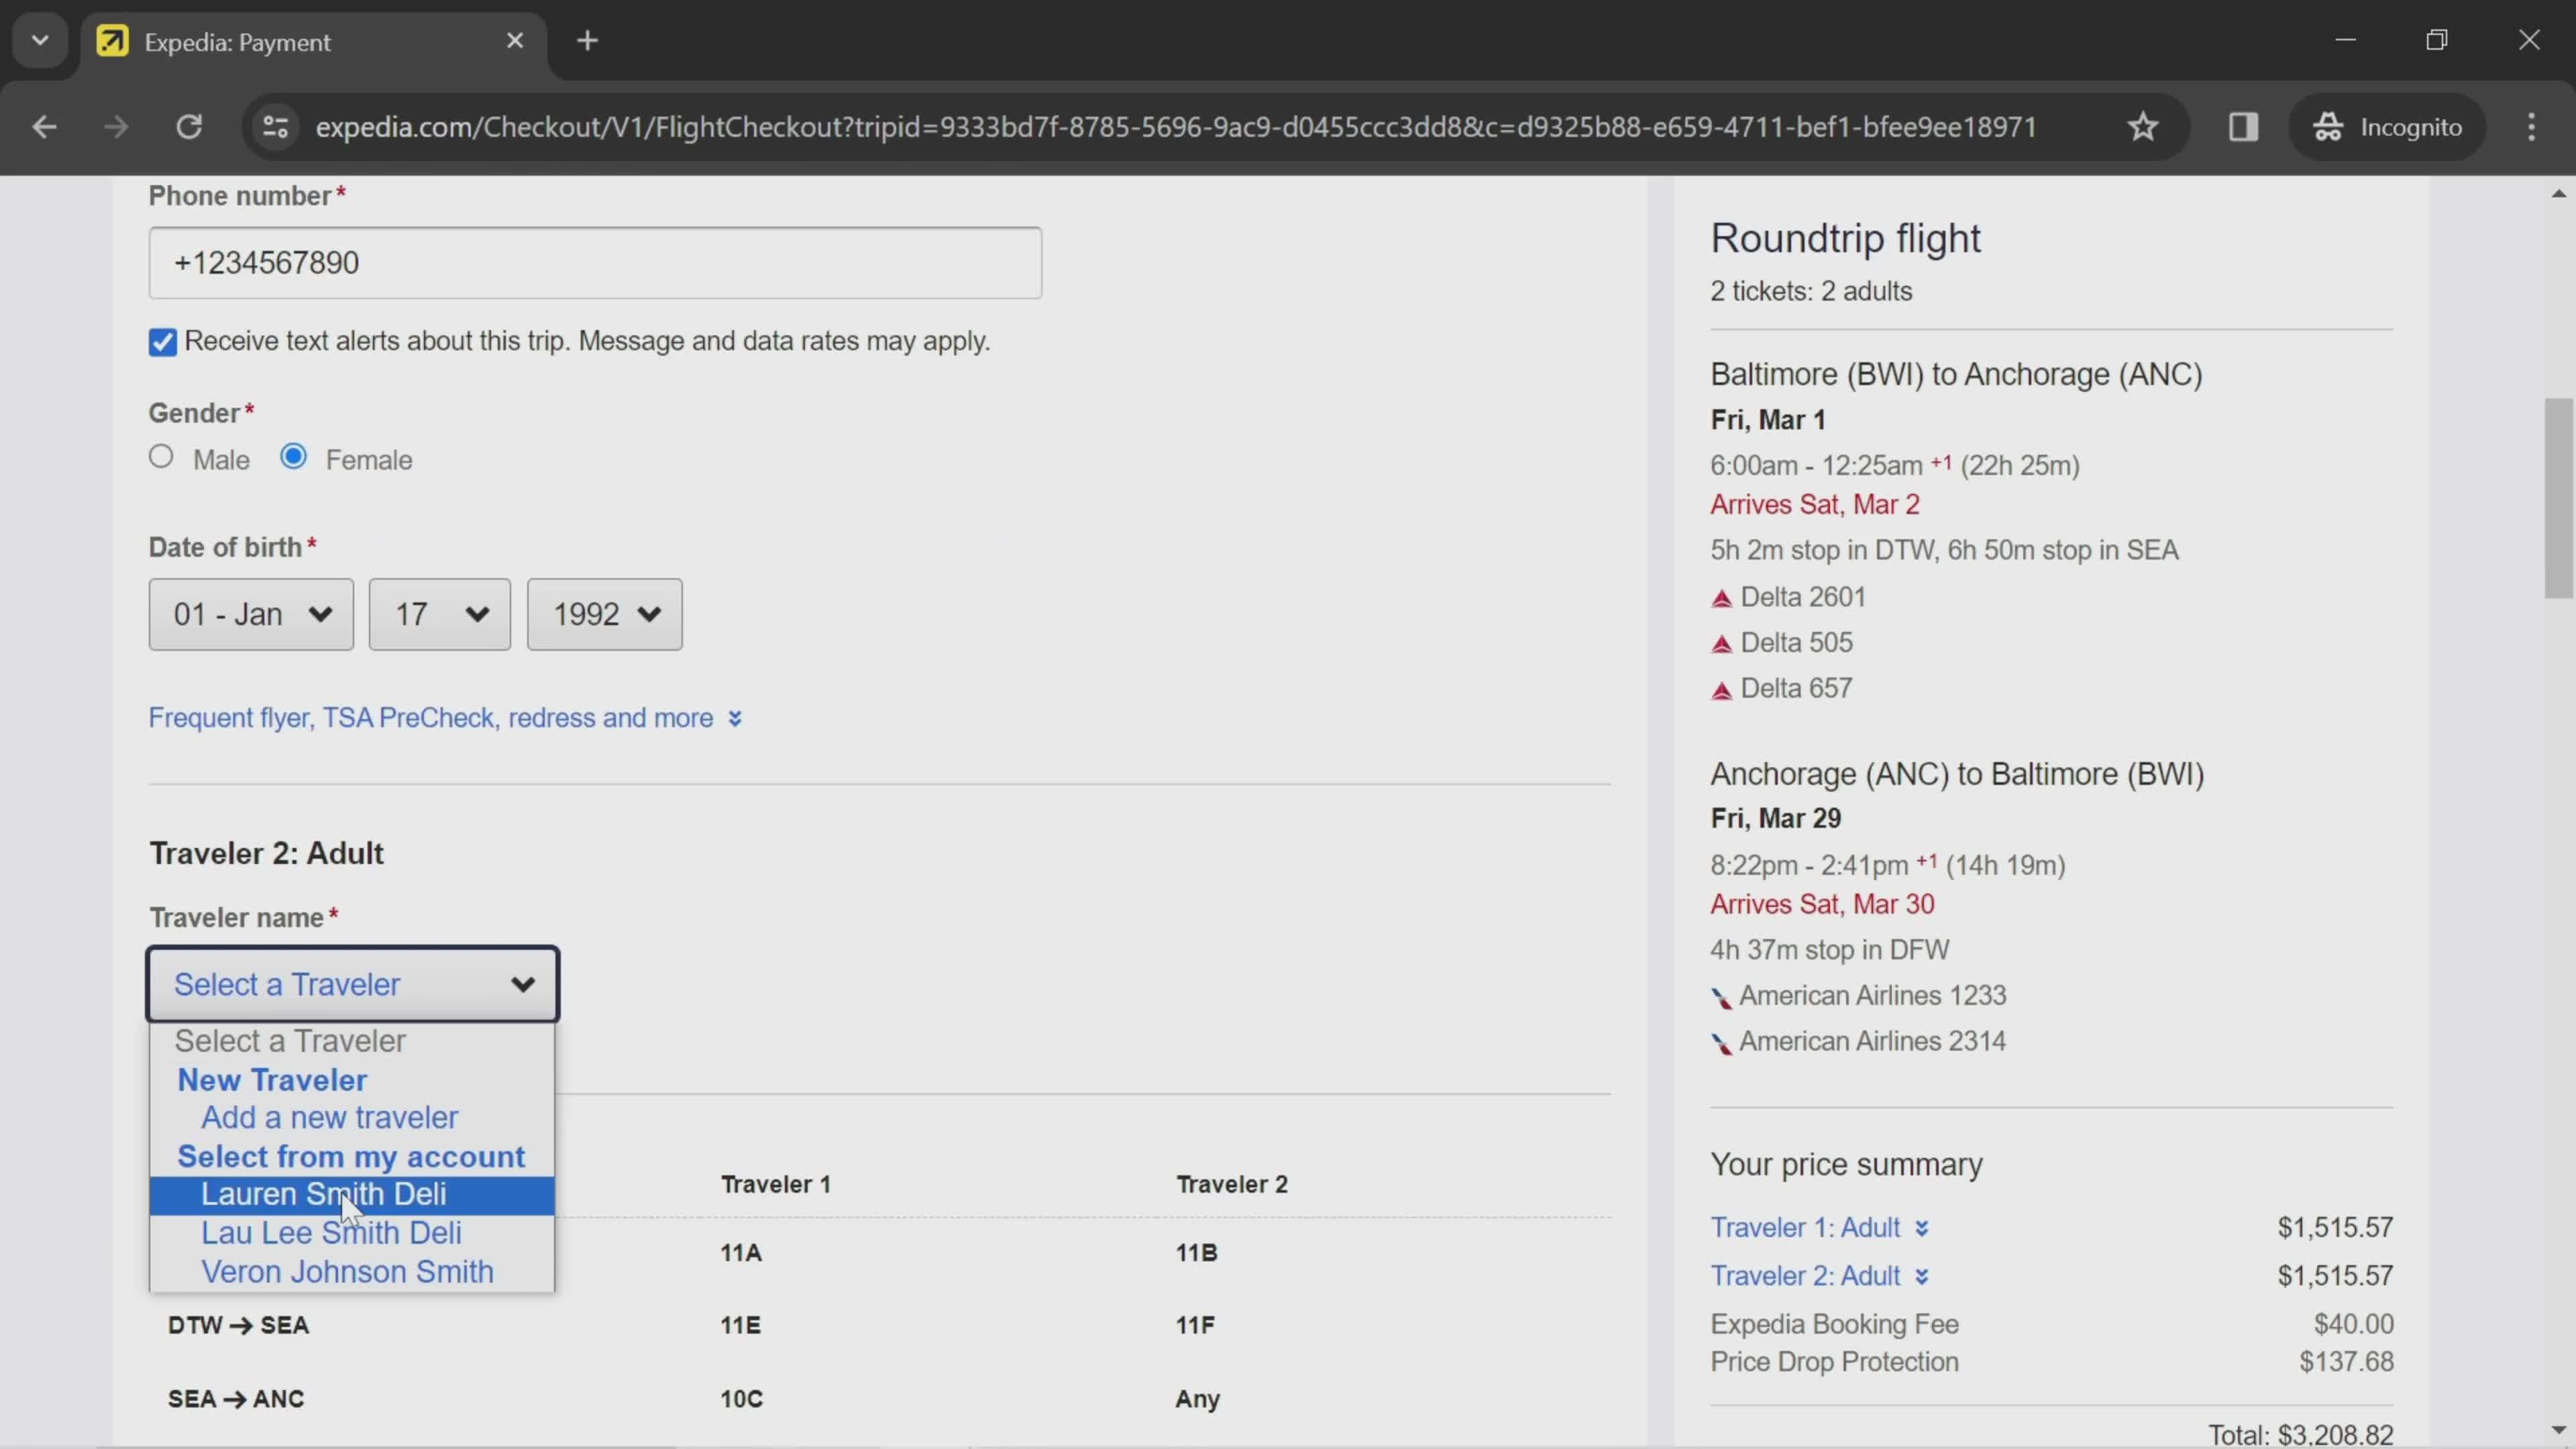
Task: Click the Any seat for Traveler 2
Action: [1197, 1399]
